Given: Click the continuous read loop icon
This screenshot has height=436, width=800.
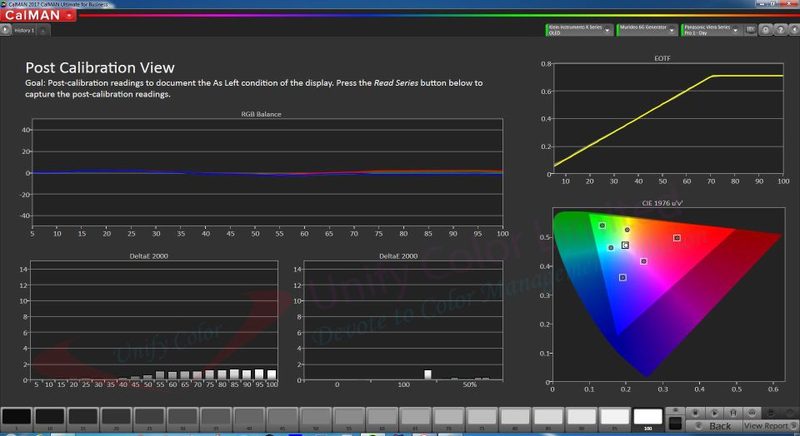Looking at the screenshot, I should coord(752,413).
